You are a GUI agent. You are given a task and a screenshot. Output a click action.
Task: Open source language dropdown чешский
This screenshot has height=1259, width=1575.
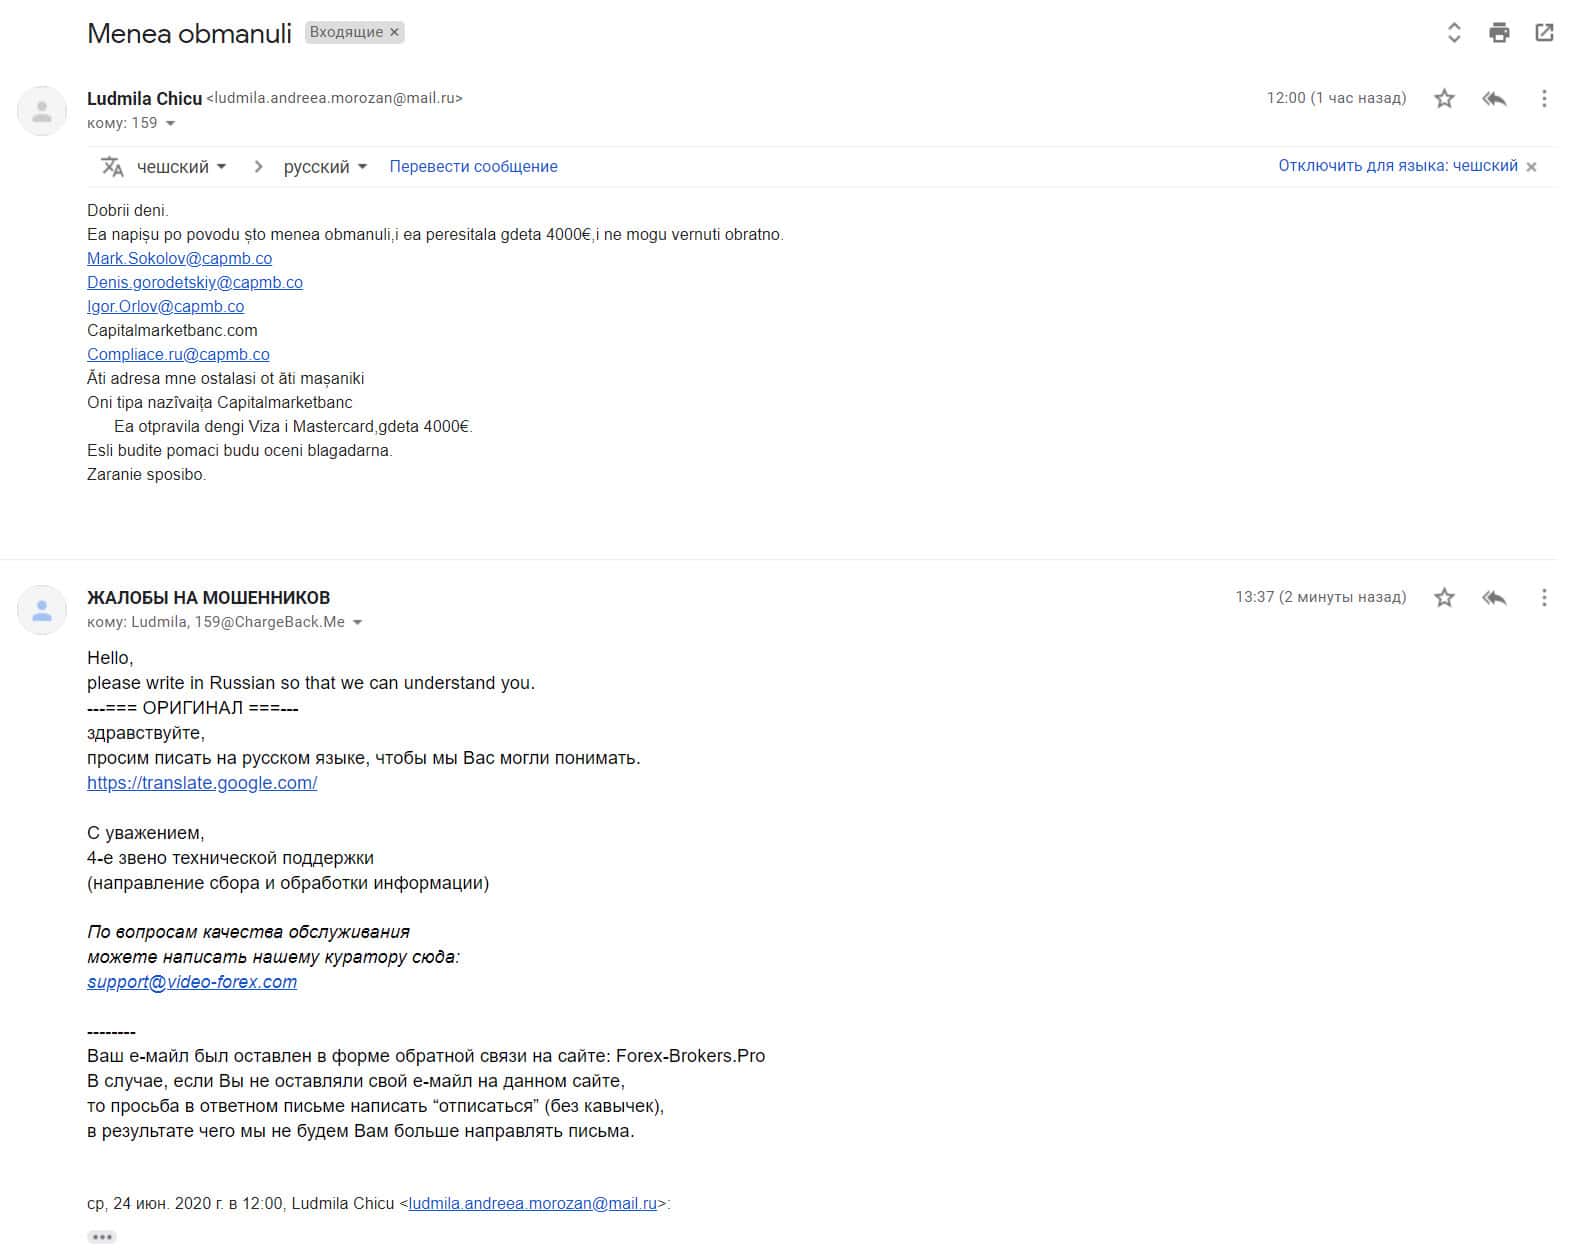181,167
